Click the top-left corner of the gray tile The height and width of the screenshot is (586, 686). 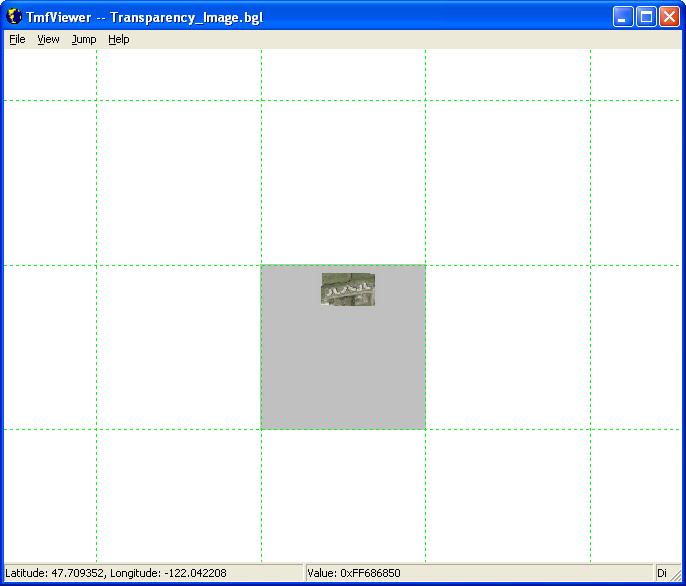[x=263, y=267]
